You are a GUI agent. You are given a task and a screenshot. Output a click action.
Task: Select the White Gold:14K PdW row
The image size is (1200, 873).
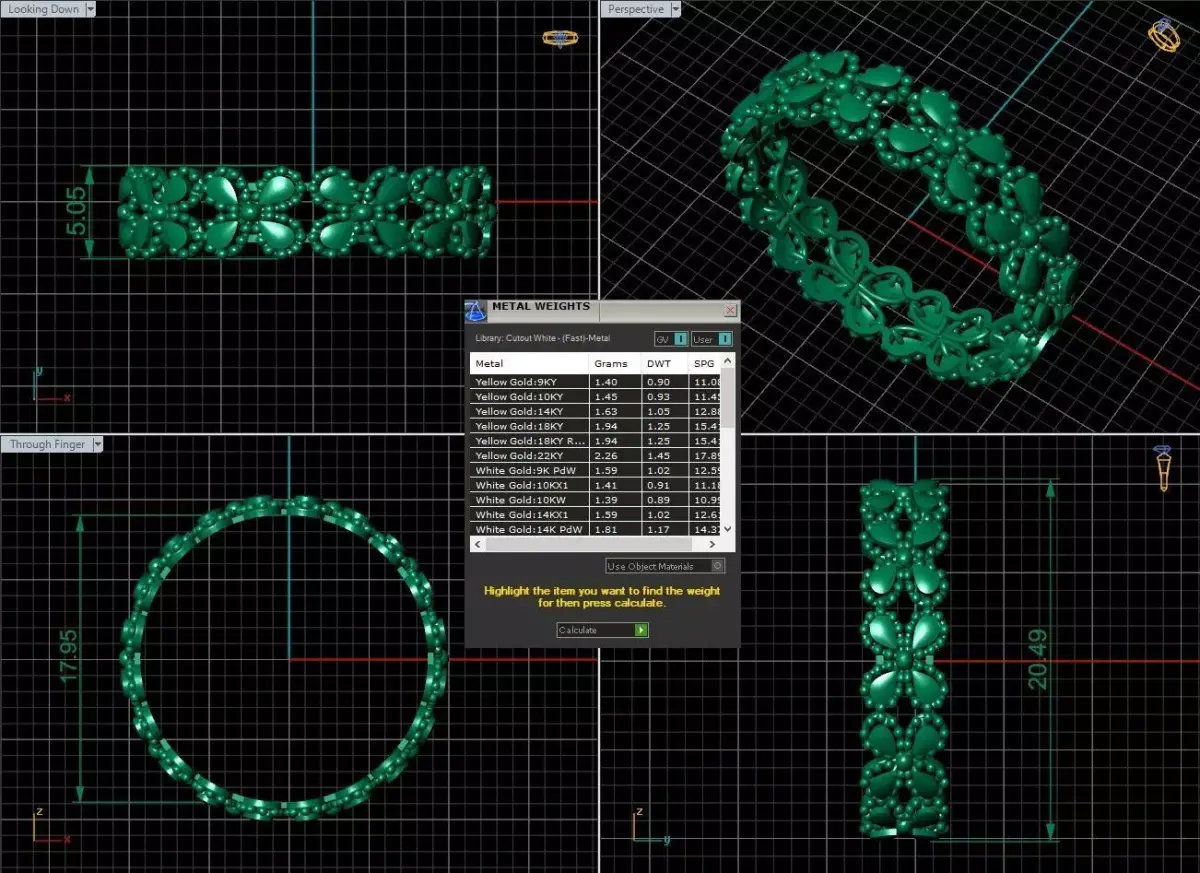pyautogui.click(x=596, y=529)
